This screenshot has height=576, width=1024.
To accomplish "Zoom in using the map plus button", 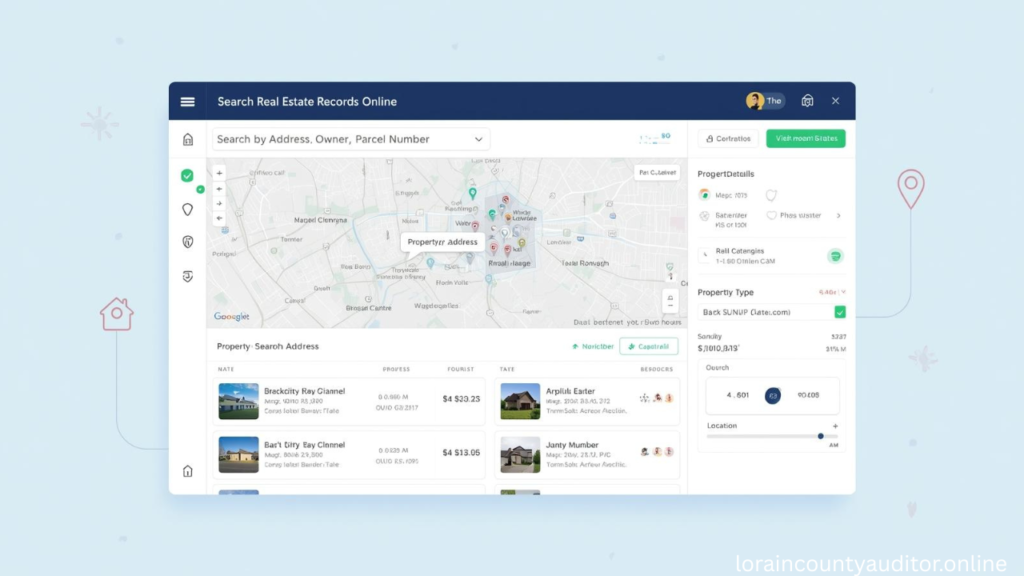I will (x=219, y=172).
